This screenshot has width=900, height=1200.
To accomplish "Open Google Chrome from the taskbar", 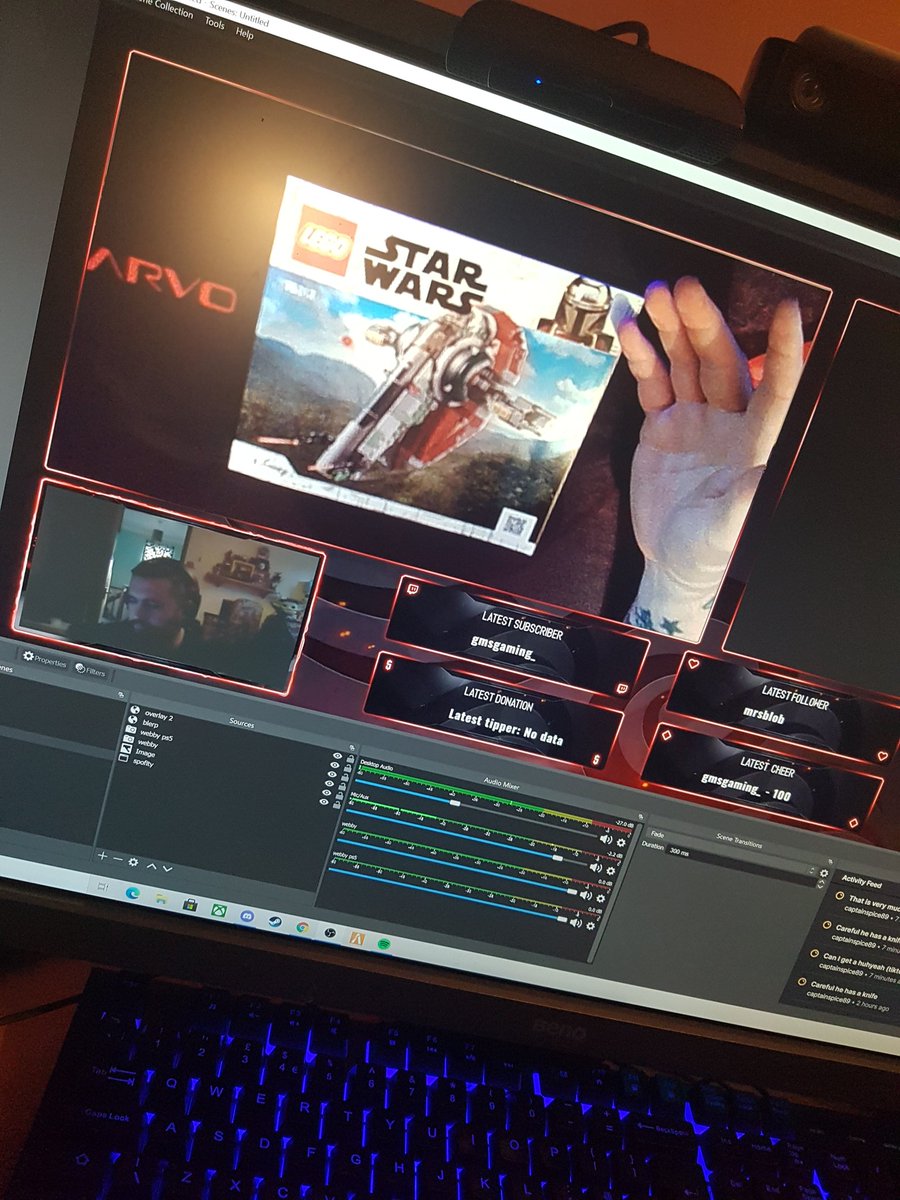I will click(302, 927).
